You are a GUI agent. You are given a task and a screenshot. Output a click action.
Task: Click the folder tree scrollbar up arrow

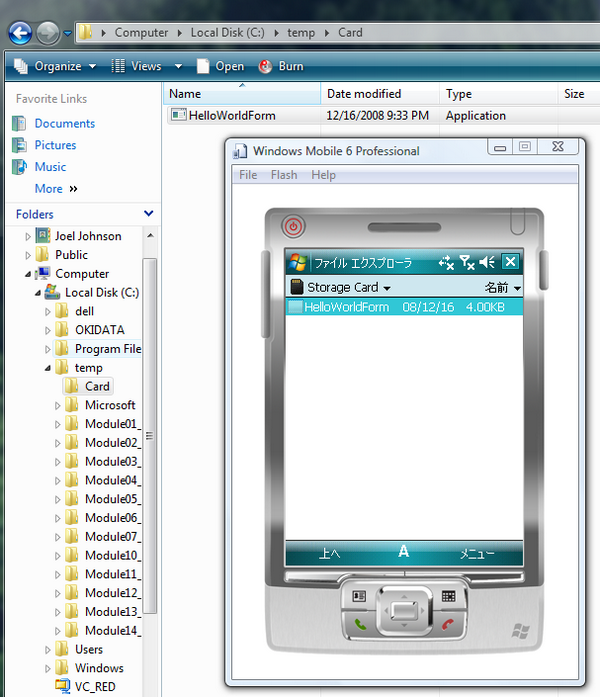coord(150,235)
